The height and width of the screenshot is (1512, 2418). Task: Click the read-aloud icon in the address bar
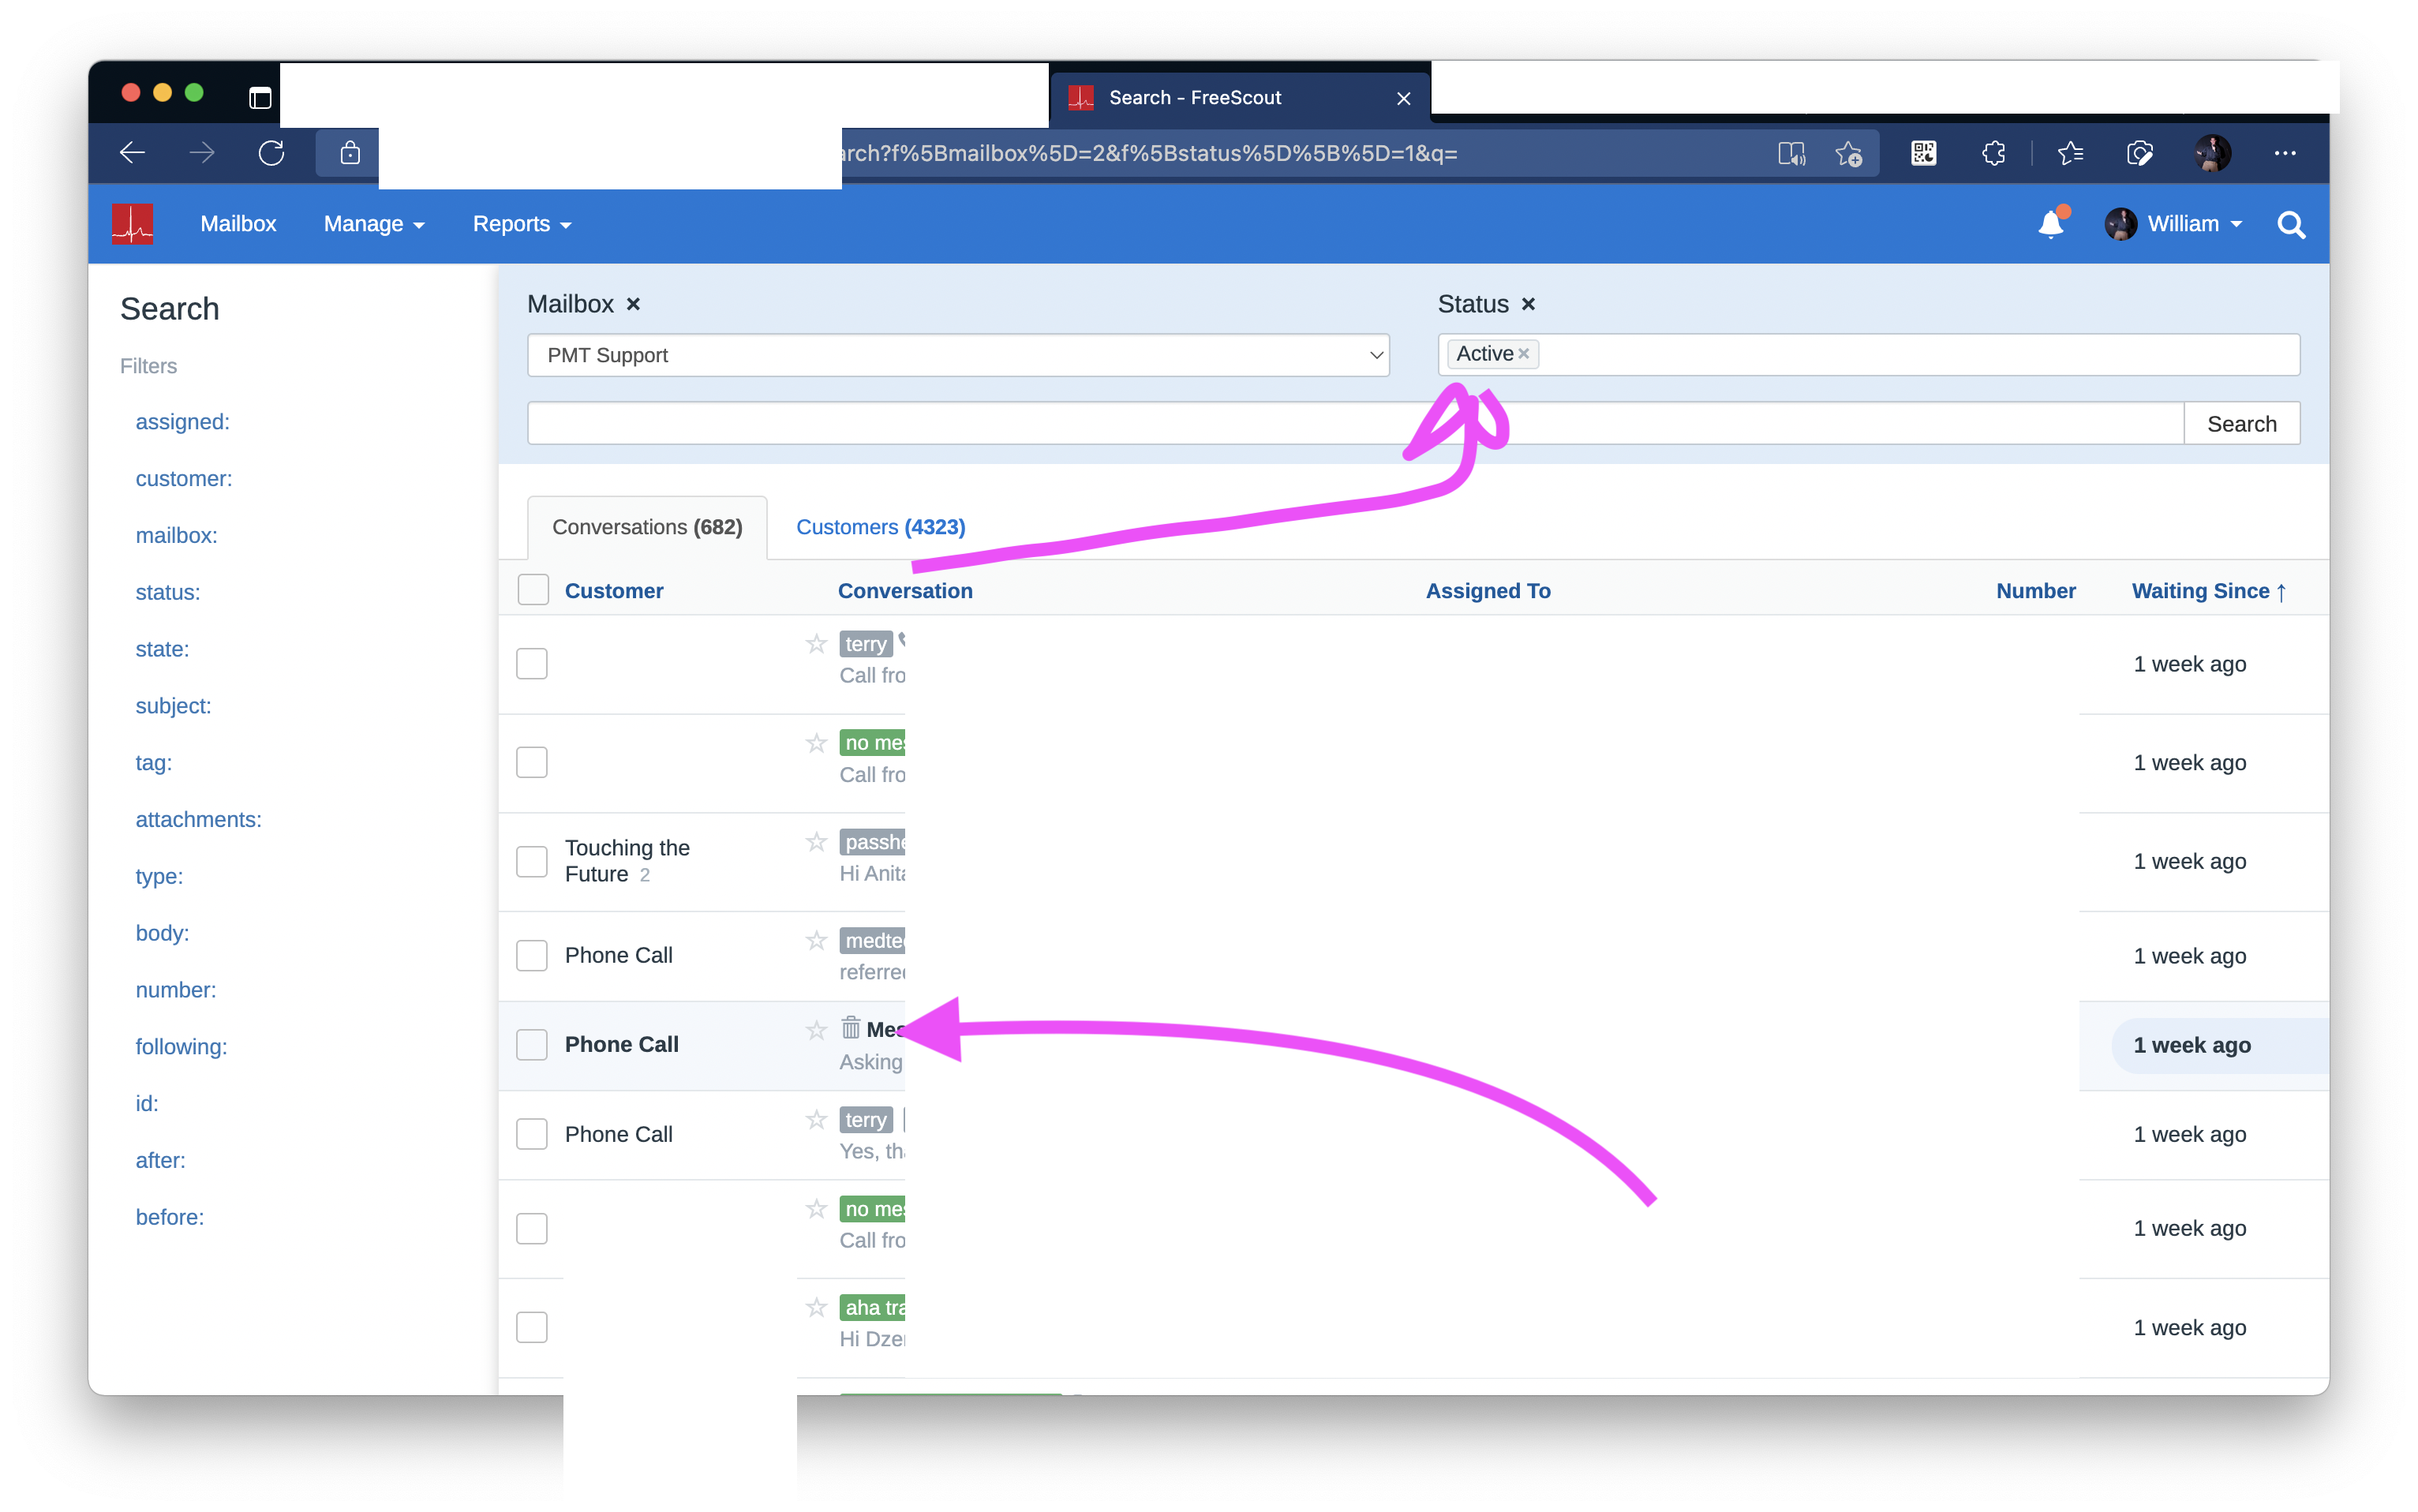[1791, 152]
